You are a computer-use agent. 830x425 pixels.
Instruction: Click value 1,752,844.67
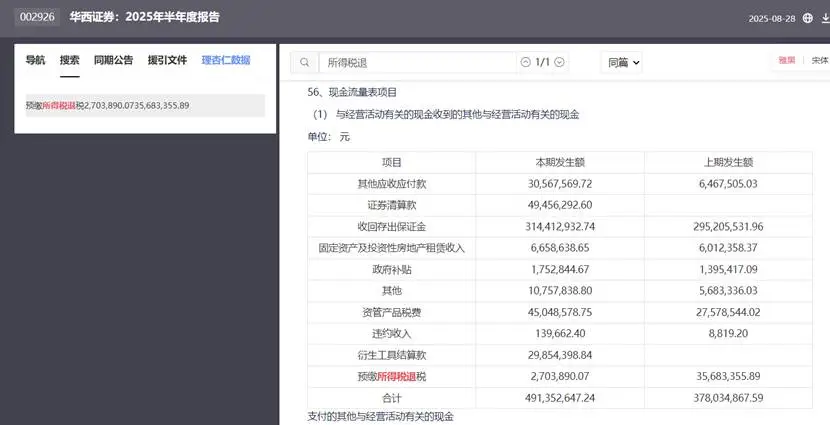coord(560,269)
